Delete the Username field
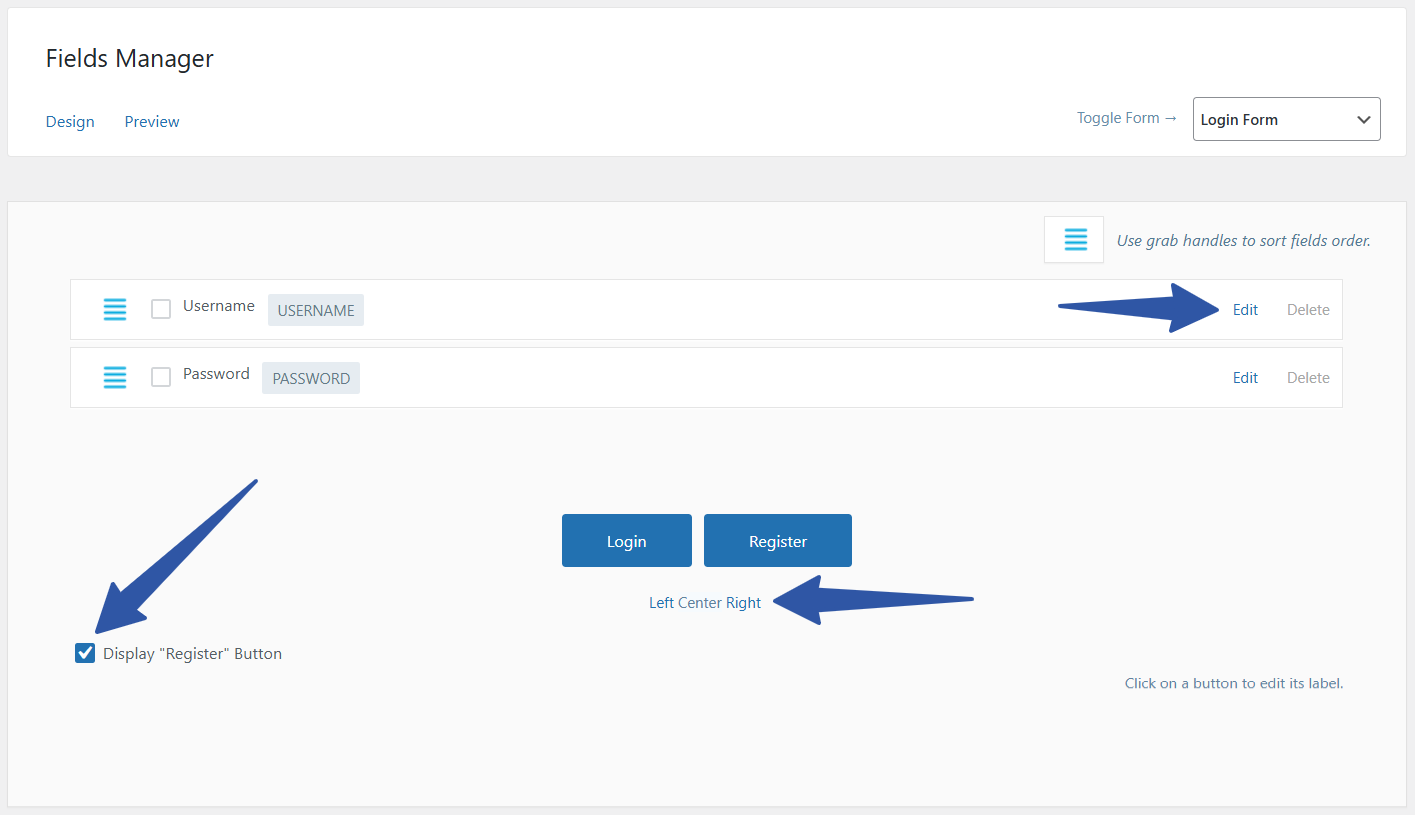The image size is (1415, 815). (x=1308, y=309)
